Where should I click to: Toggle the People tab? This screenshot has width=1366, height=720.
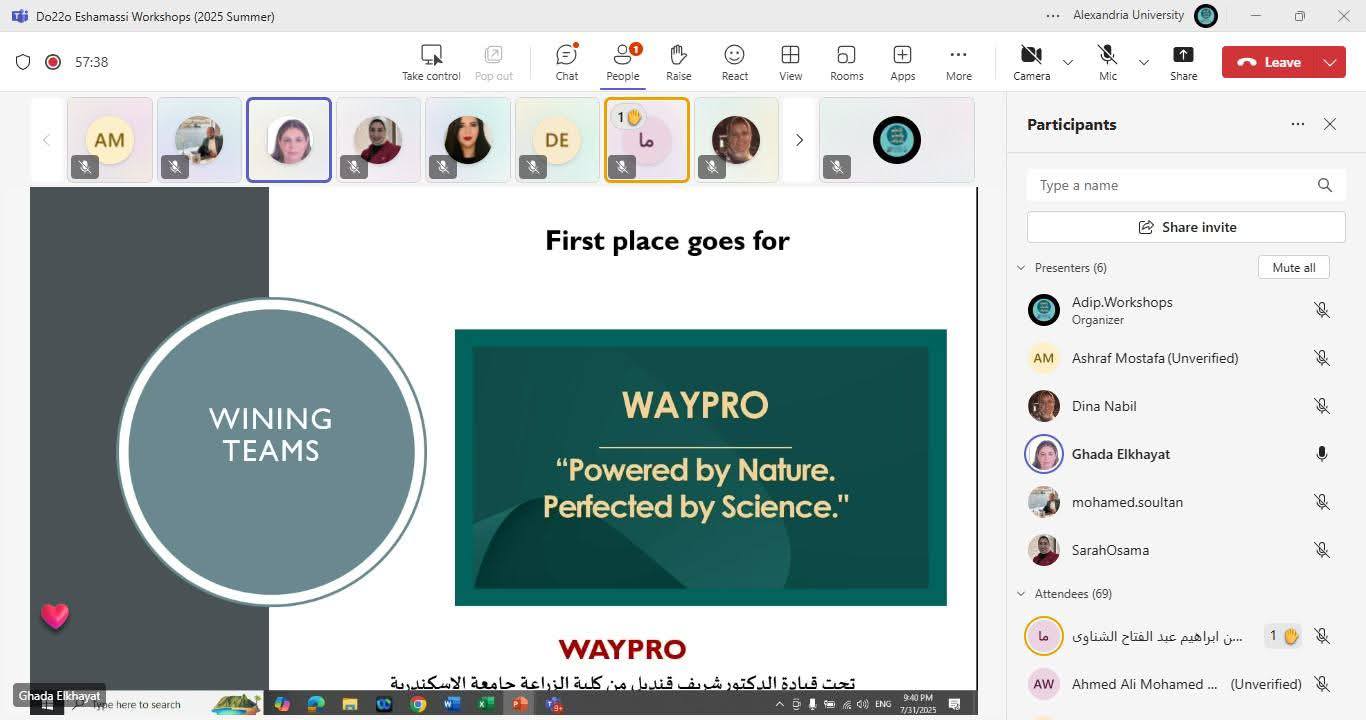[x=622, y=62]
